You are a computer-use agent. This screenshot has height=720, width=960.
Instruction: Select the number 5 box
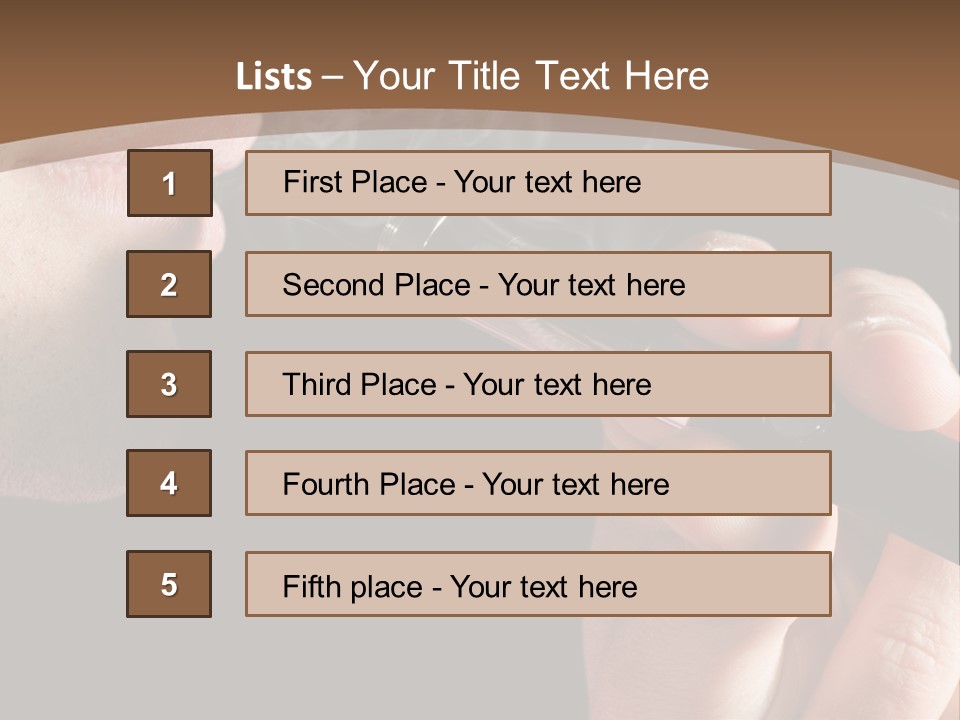pyautogui.click(x=169, y=583)
